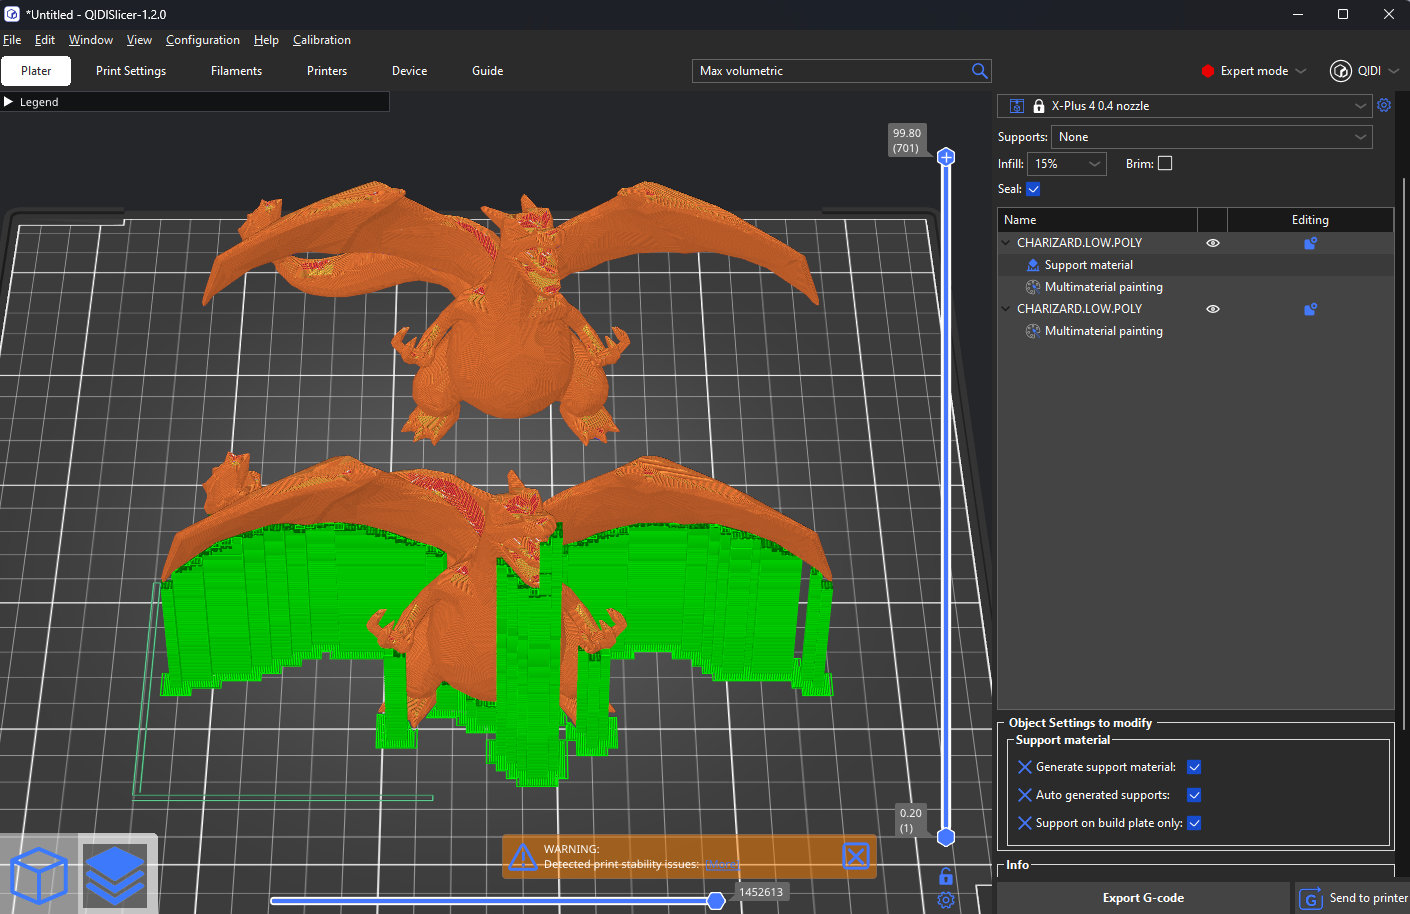Viewport: 1410px width, 914px height.
Task: Click editing icon for second CHARIZARD.LOW.POLY
Action: [x=1310, y=309]
